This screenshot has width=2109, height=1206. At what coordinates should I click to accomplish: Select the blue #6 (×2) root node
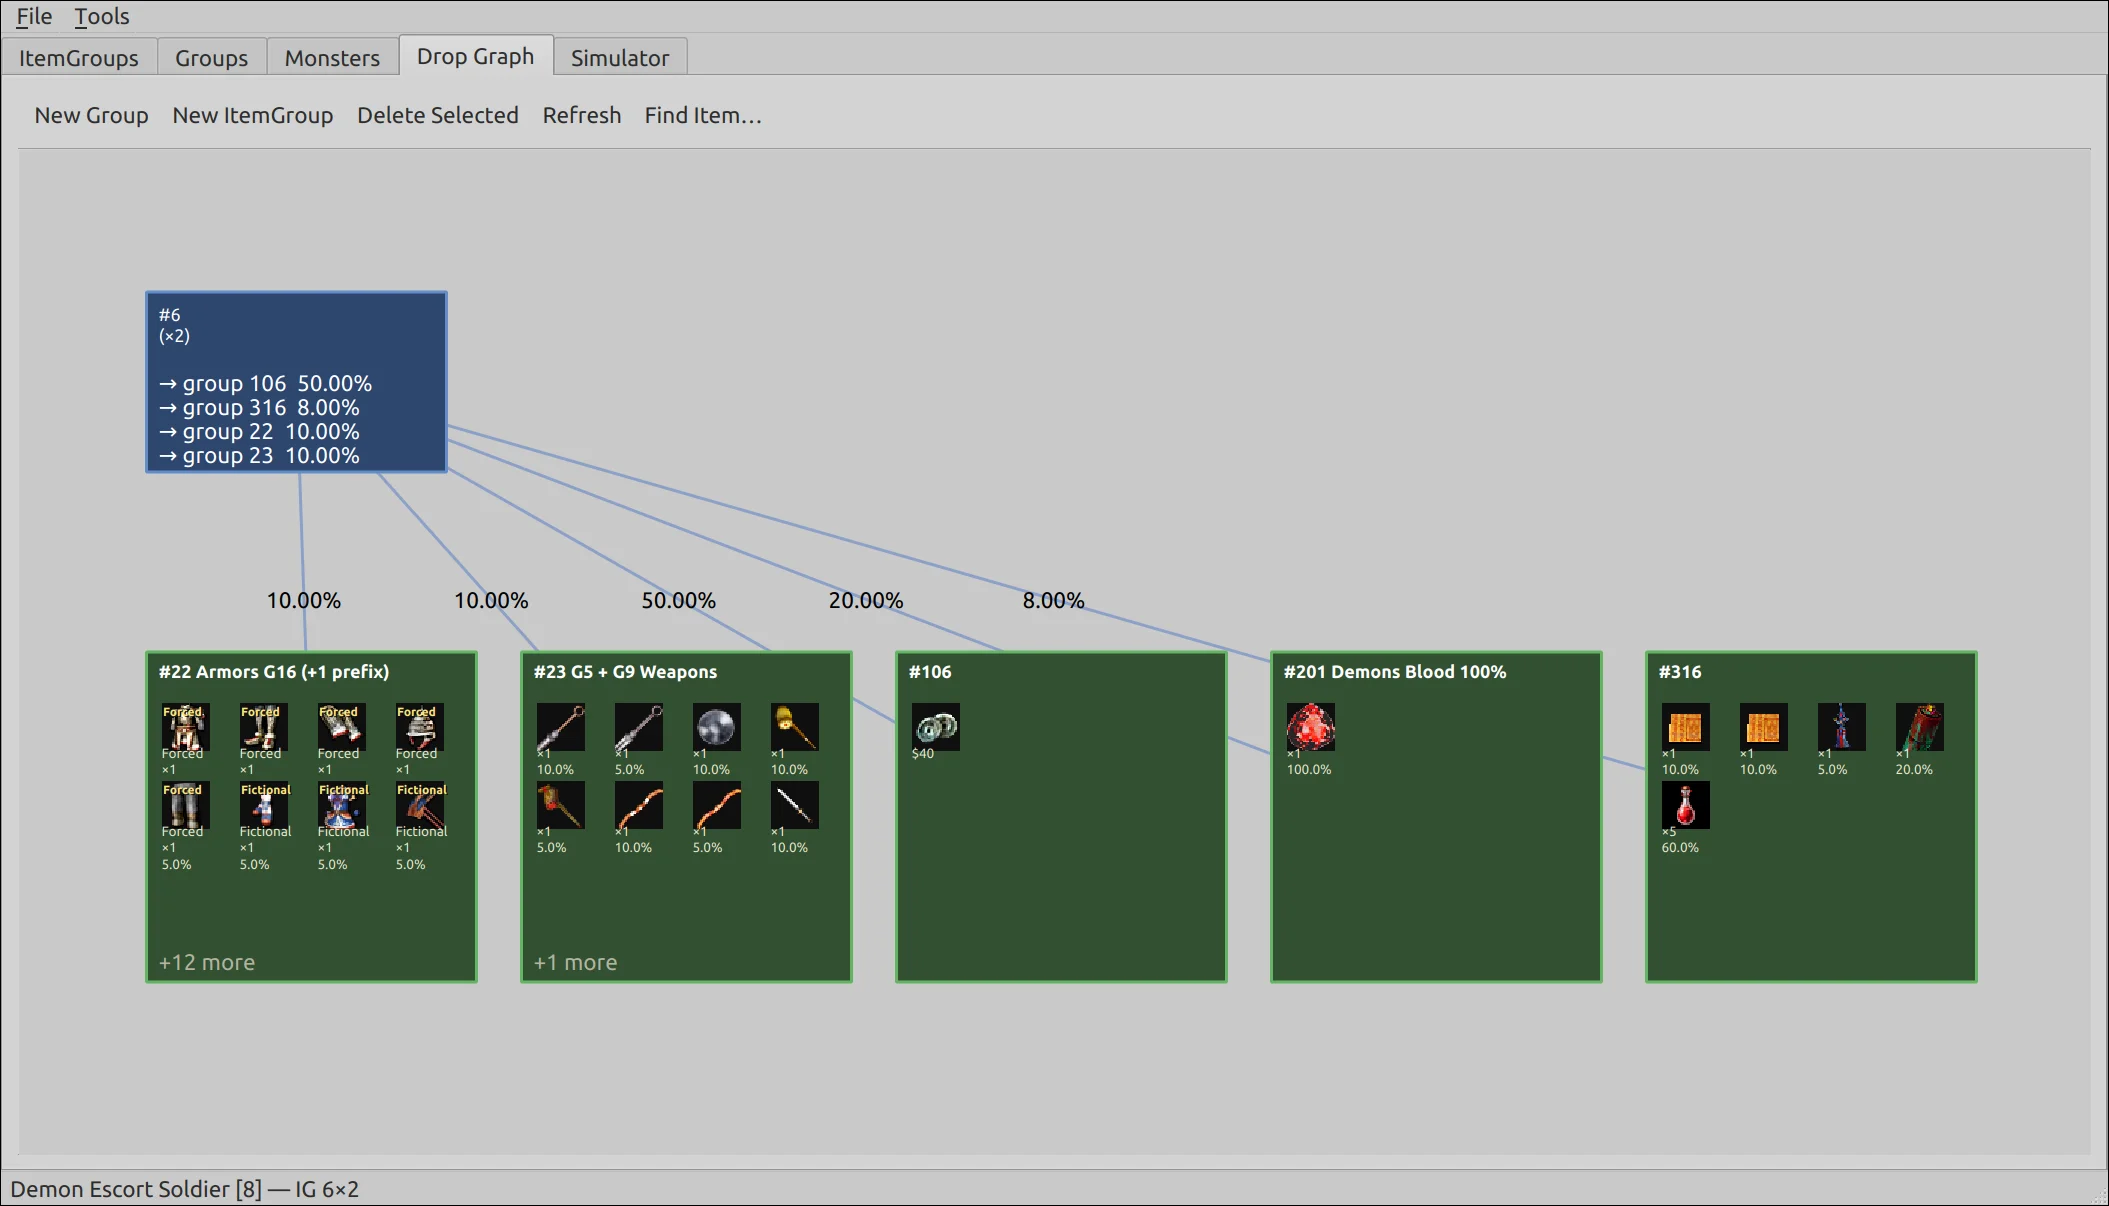[296, 382]
